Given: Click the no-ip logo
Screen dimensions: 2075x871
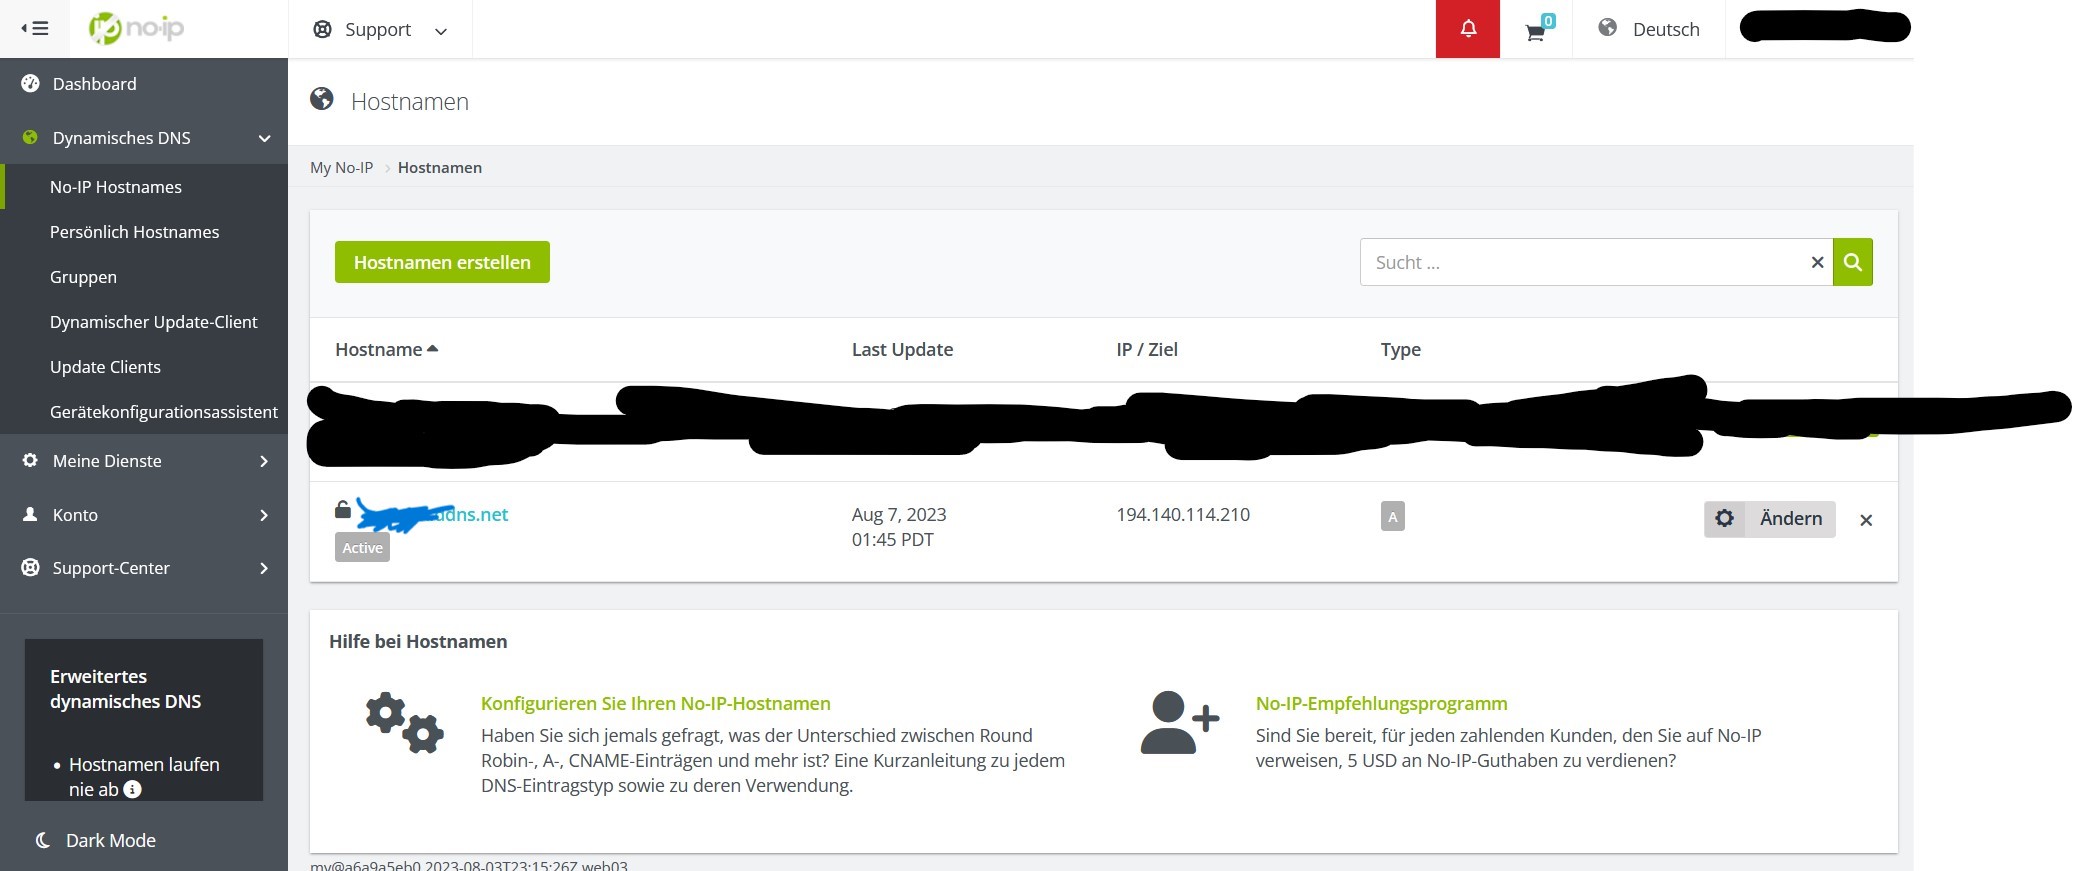Looking at the screenshot, I should [x=136, y=28].
